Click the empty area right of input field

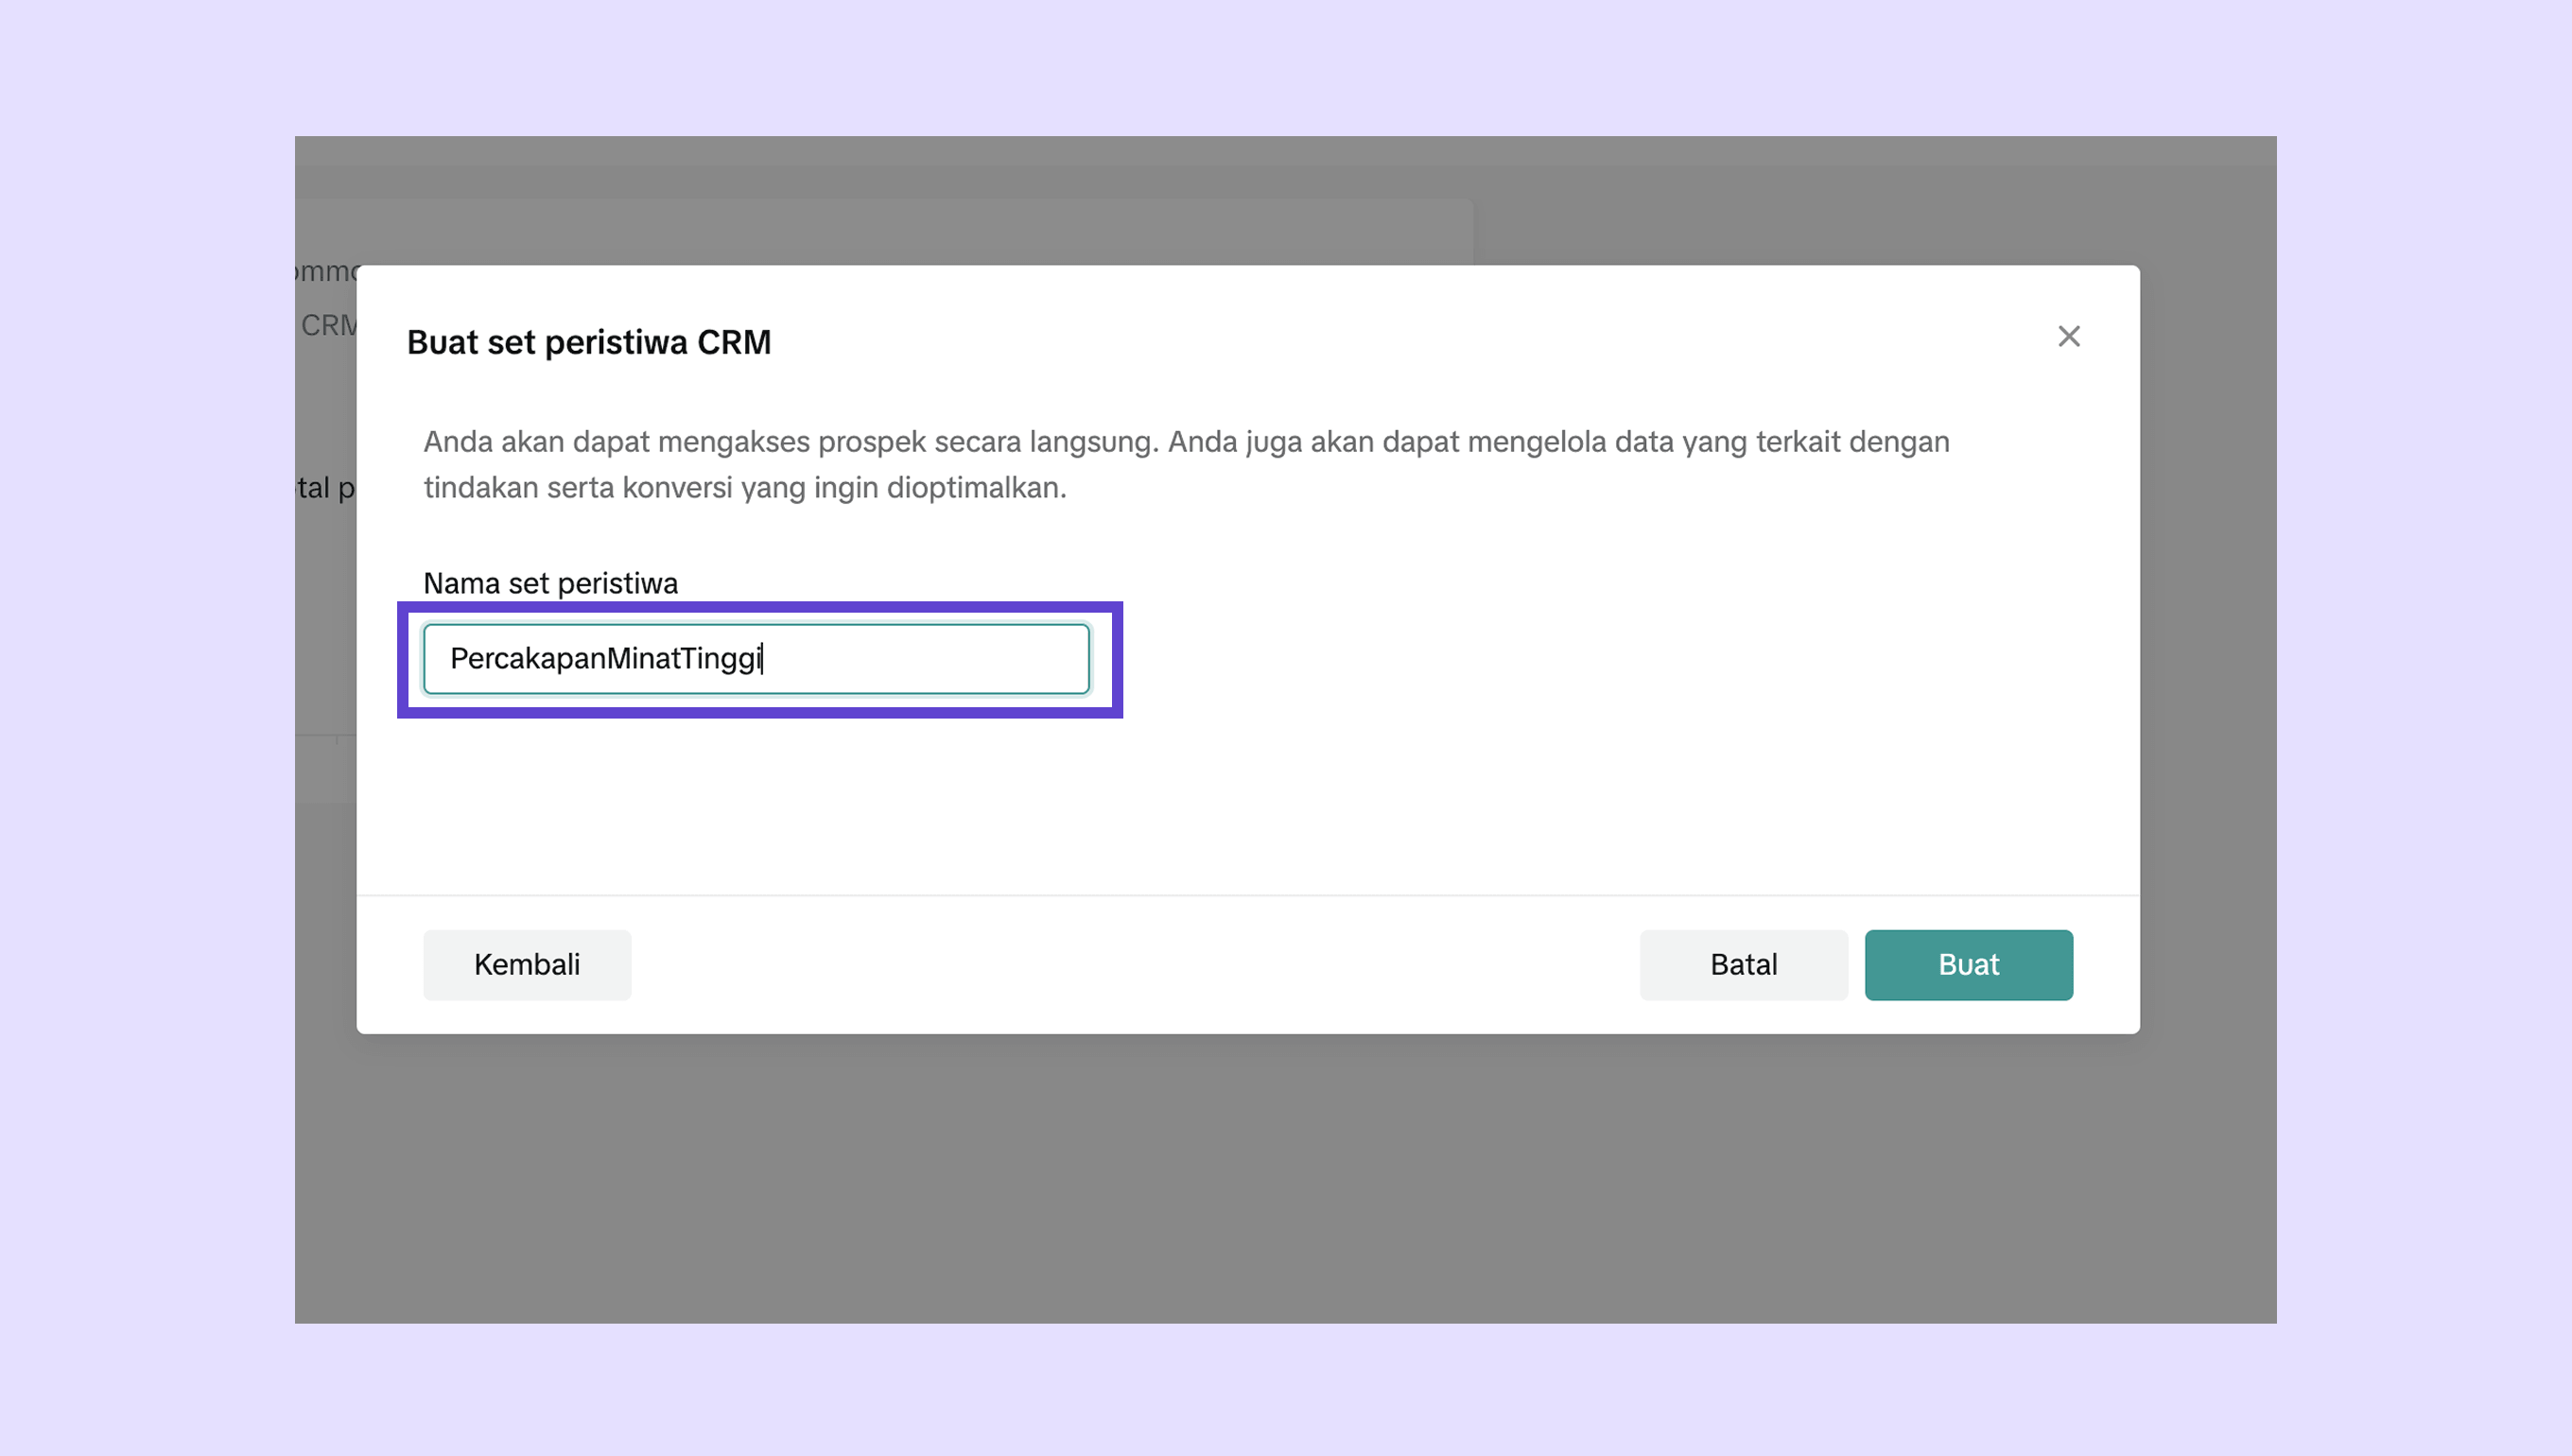click(x=1500, y=660)
